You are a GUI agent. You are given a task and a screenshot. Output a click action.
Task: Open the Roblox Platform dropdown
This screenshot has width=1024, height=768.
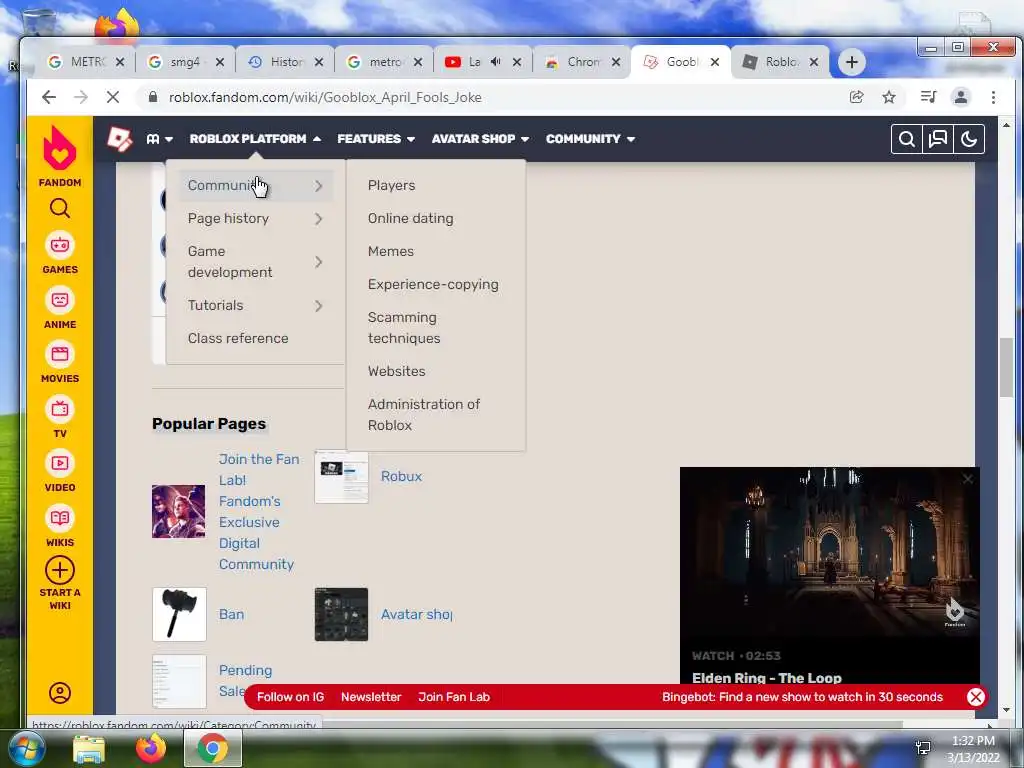255,139
